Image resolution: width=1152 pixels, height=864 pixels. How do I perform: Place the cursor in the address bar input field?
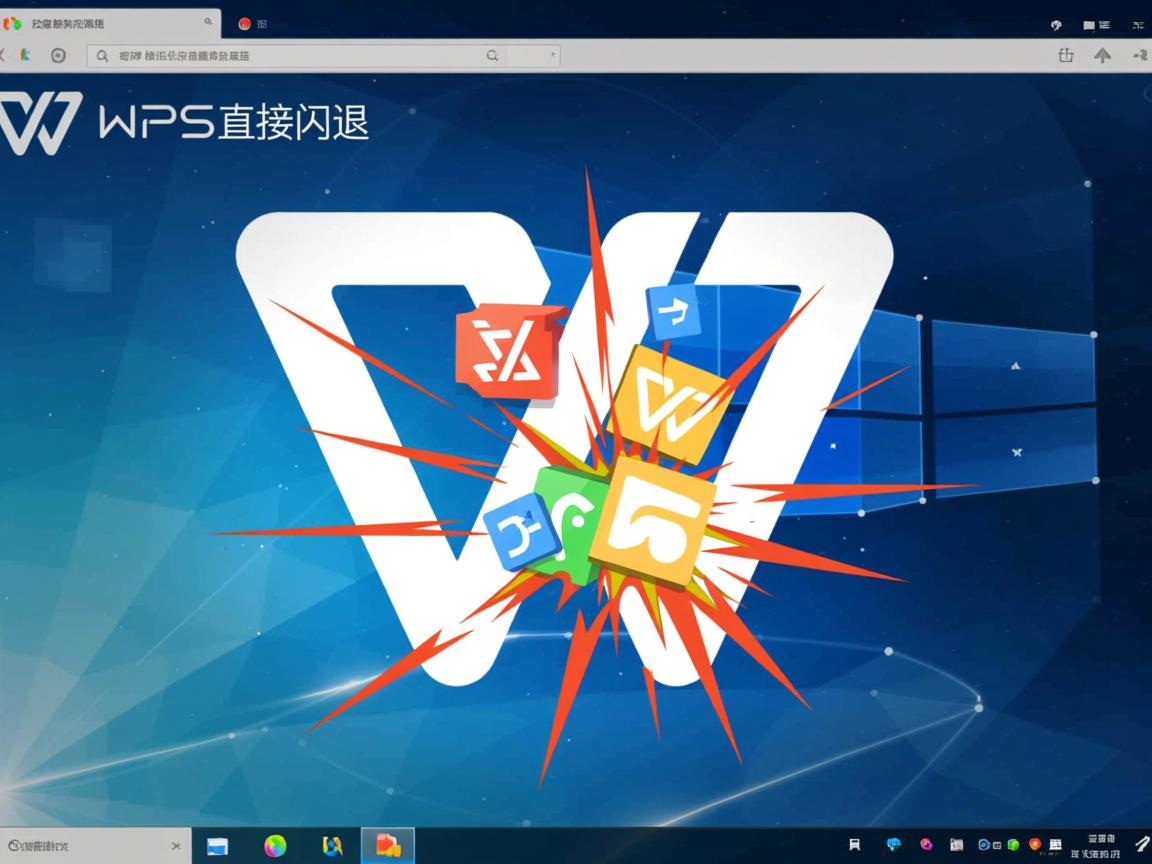(300, 56)
